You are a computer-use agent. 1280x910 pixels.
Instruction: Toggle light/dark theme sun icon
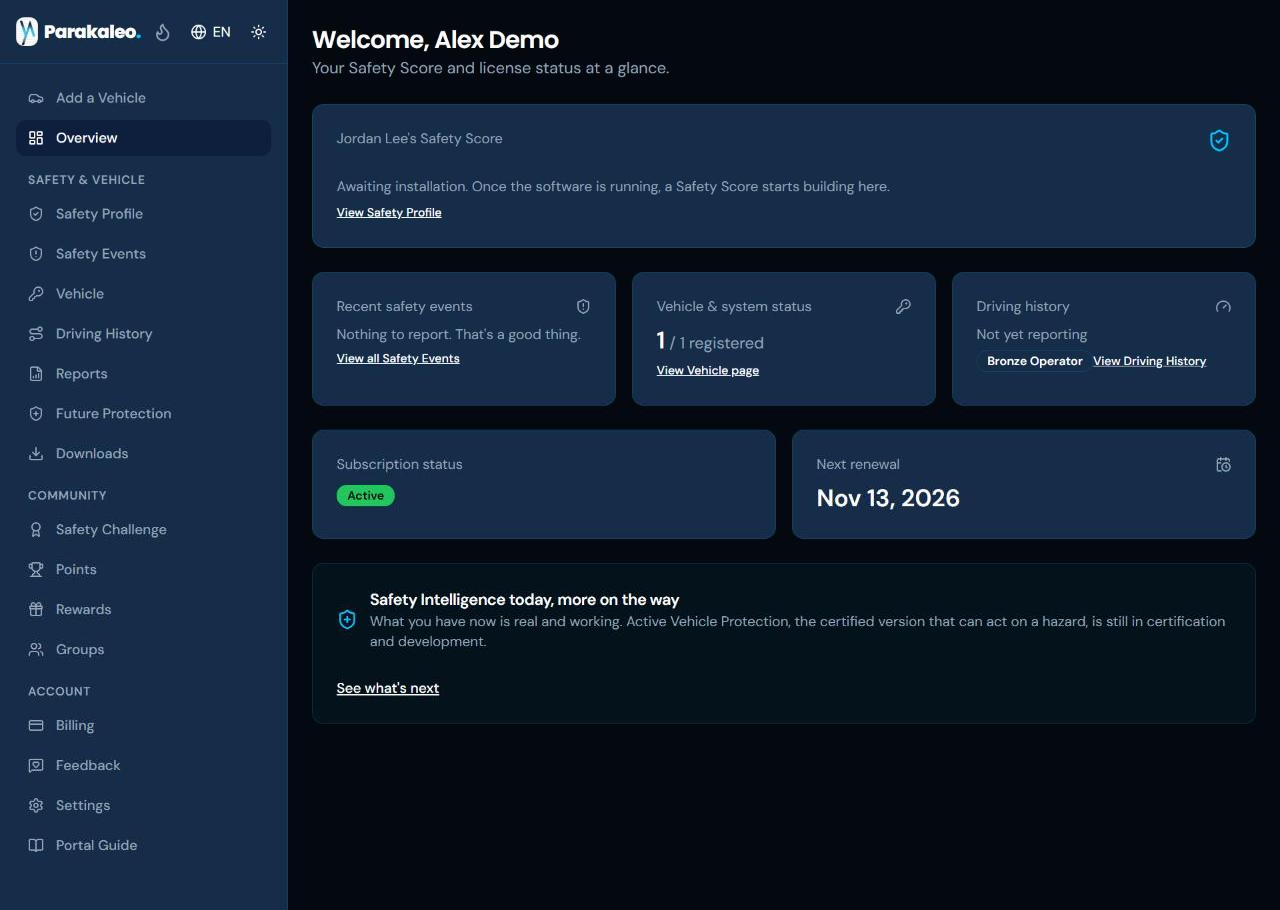pos(259,32)
